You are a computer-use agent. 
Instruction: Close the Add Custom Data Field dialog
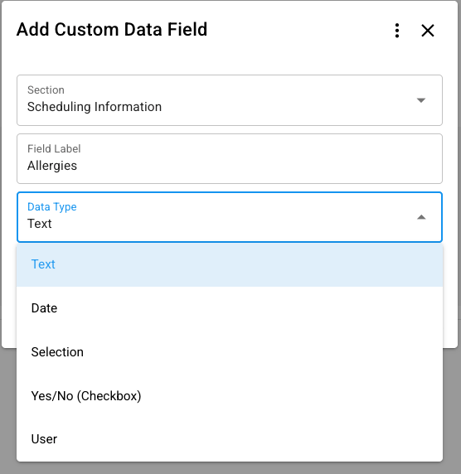pos(428,31)
